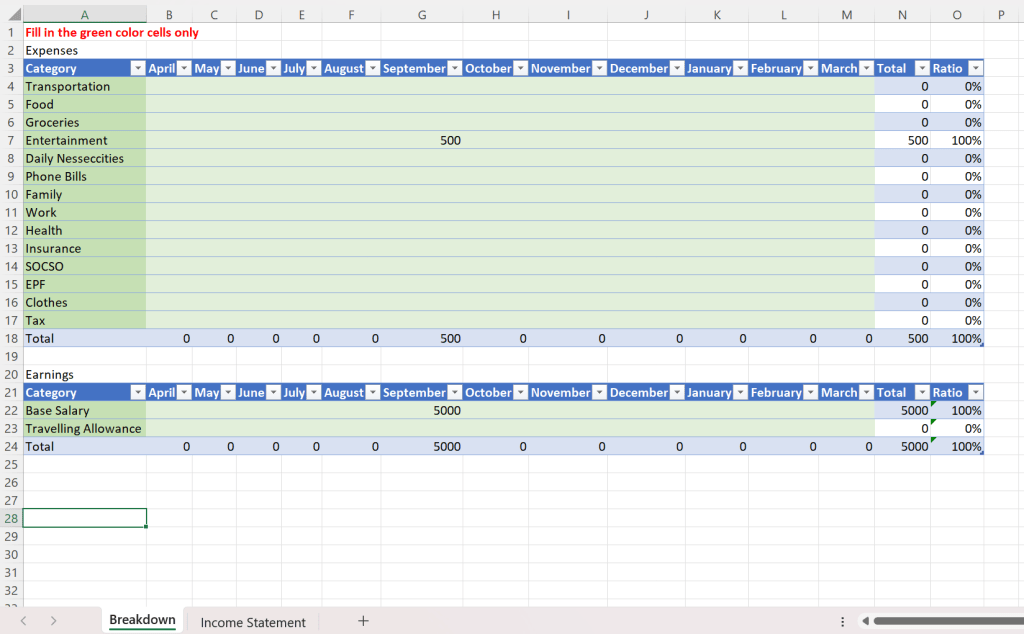Open Expenses table Category filter arrow

point(138,68)
